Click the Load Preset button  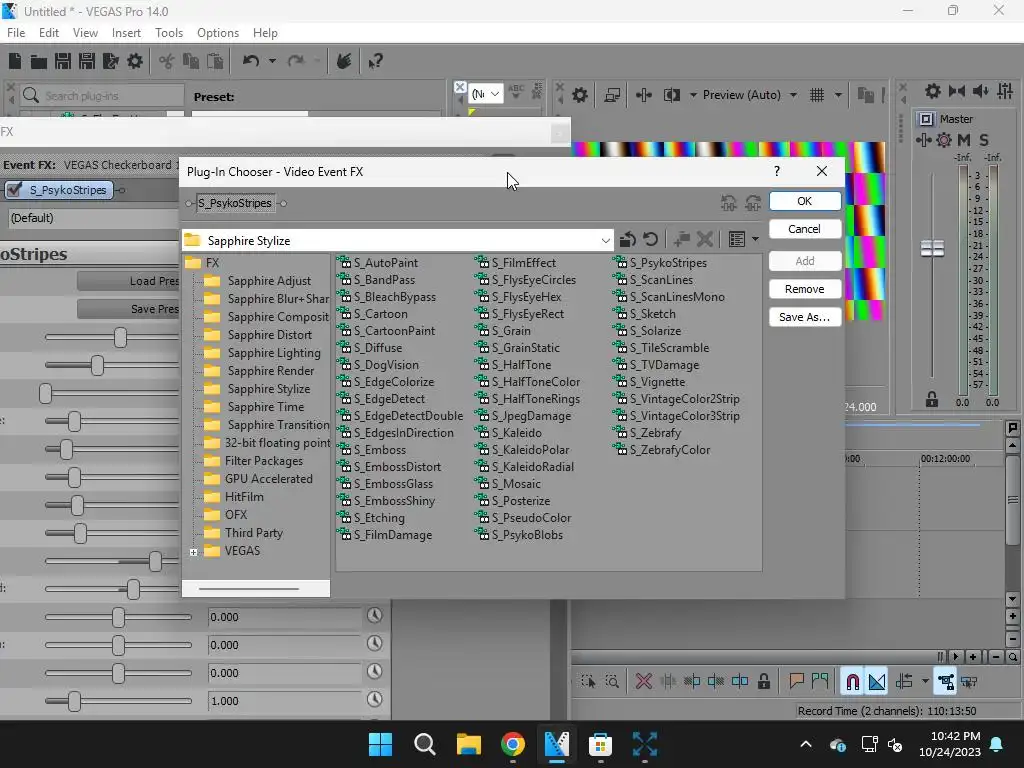[128, 281]
